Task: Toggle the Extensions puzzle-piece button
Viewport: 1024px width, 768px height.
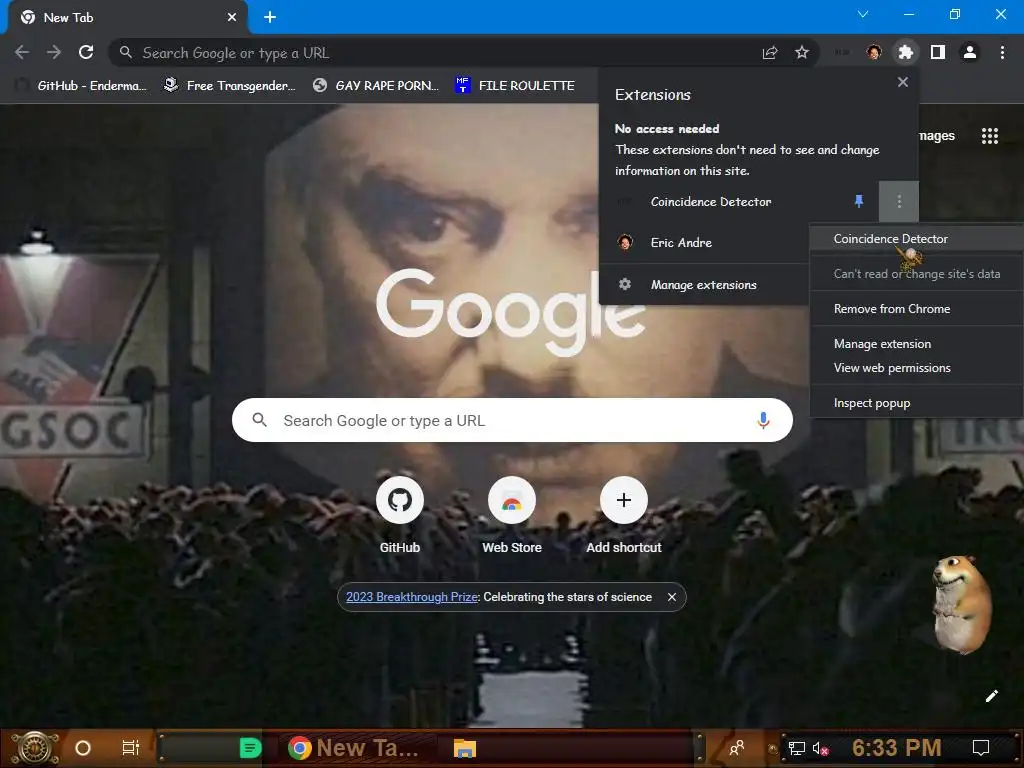Action: pos(905,52)
